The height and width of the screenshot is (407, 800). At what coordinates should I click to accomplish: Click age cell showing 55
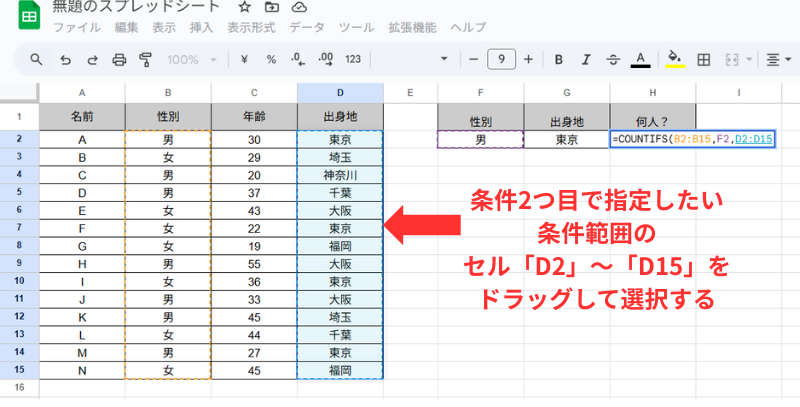pos(254,264)
